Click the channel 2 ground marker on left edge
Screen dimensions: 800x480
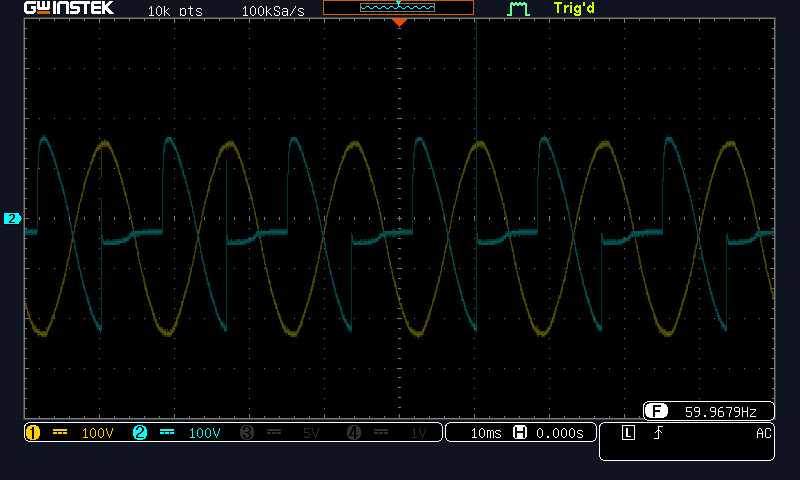12,218
